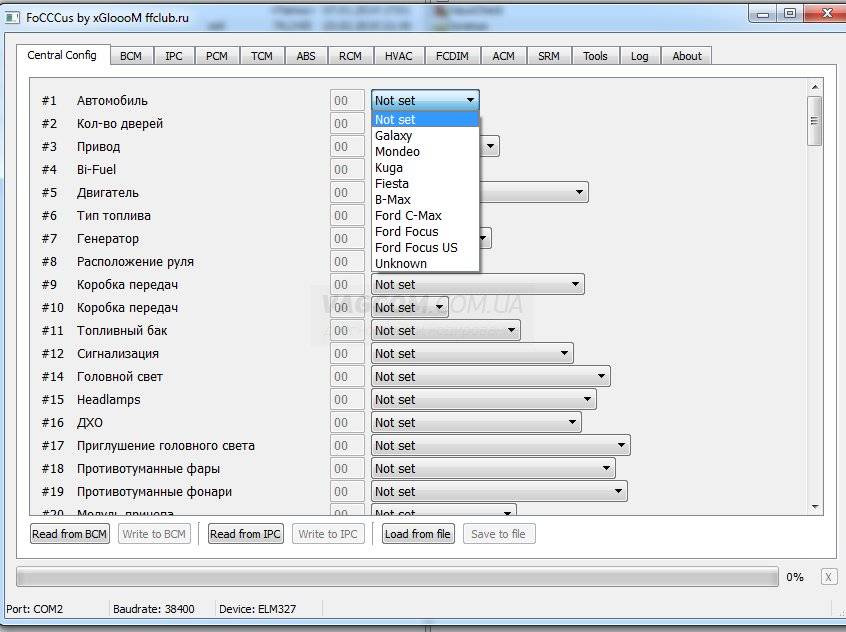Open the #18 Противотуманные фары dropdown
This screenshot has width=846, height=632.
coord(493,468)
